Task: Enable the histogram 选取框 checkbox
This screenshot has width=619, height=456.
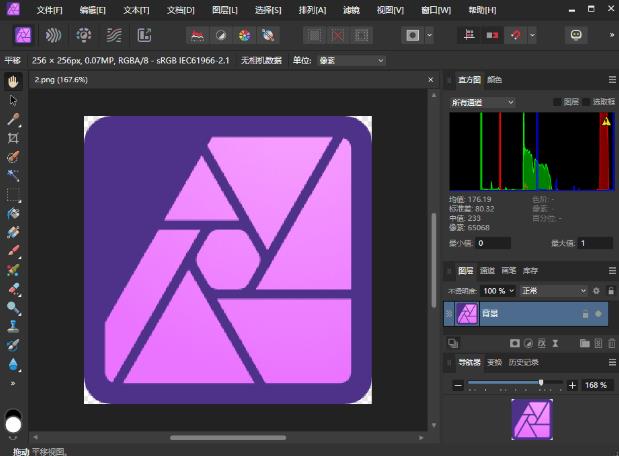Action: tap(586, 102)
